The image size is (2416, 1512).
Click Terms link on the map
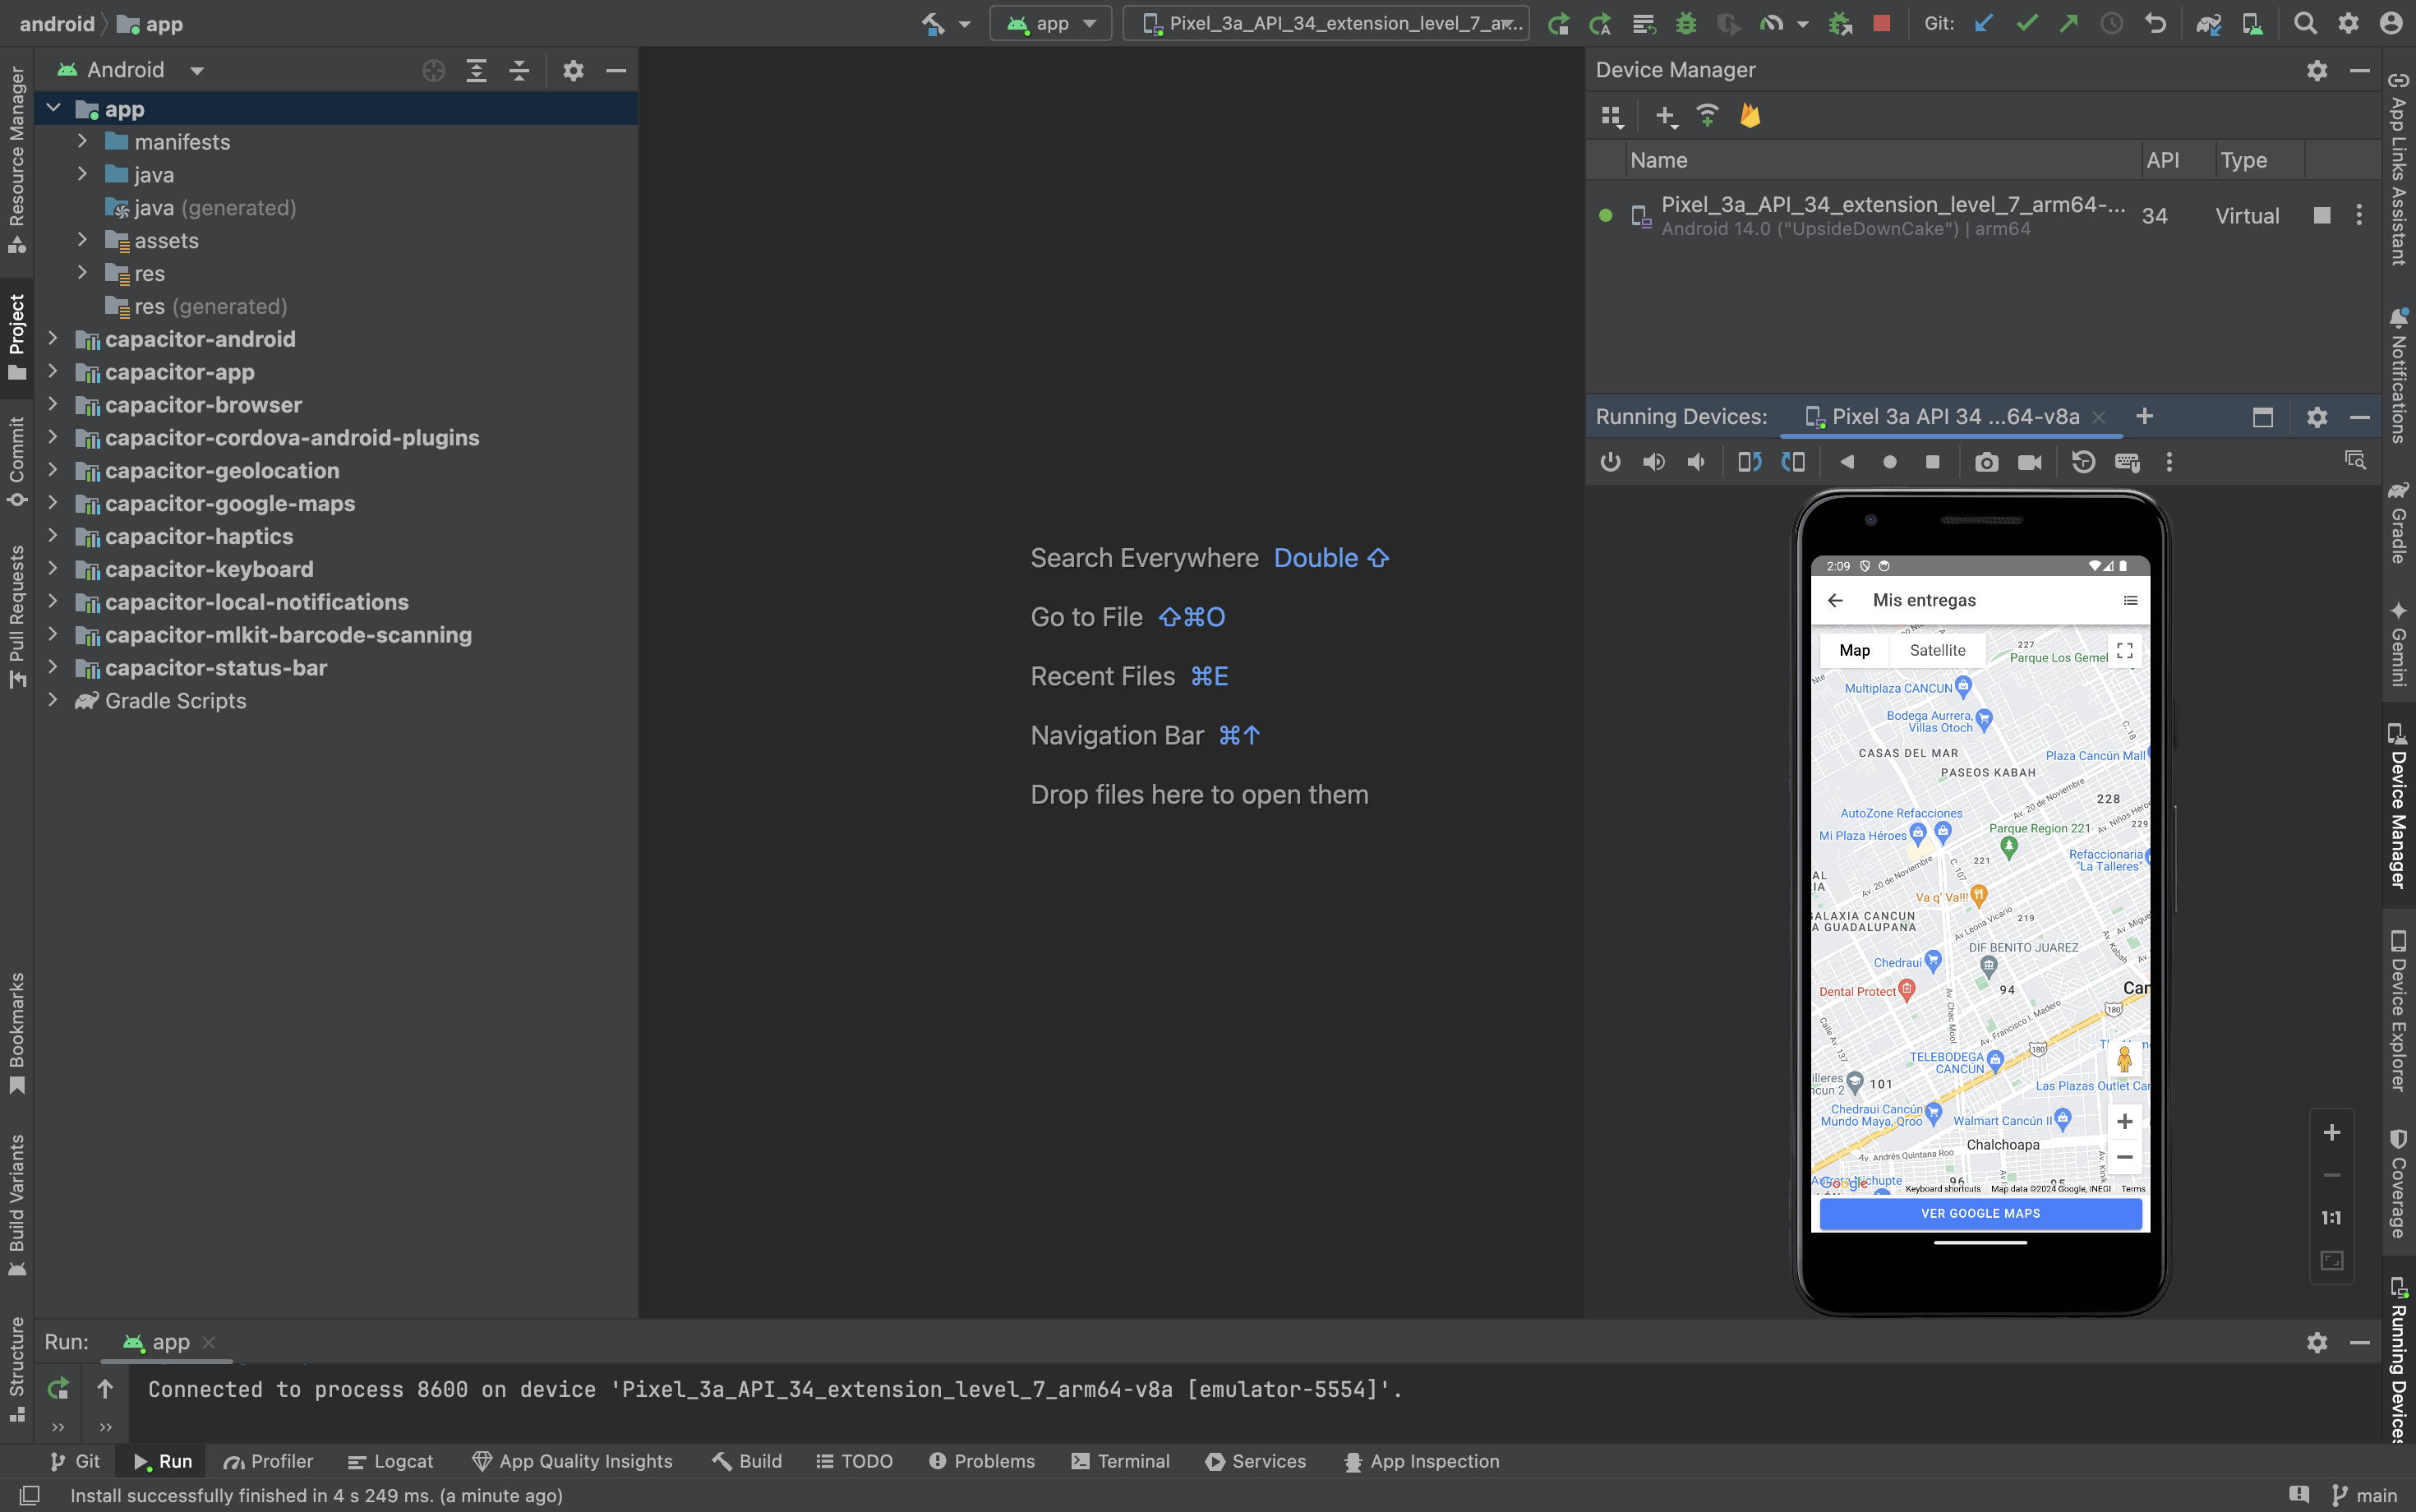point(2133,1189)
